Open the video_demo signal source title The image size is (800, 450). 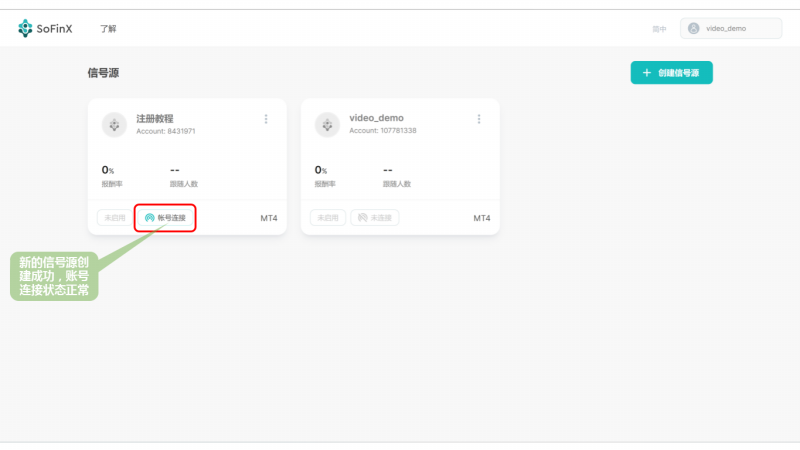376,118
